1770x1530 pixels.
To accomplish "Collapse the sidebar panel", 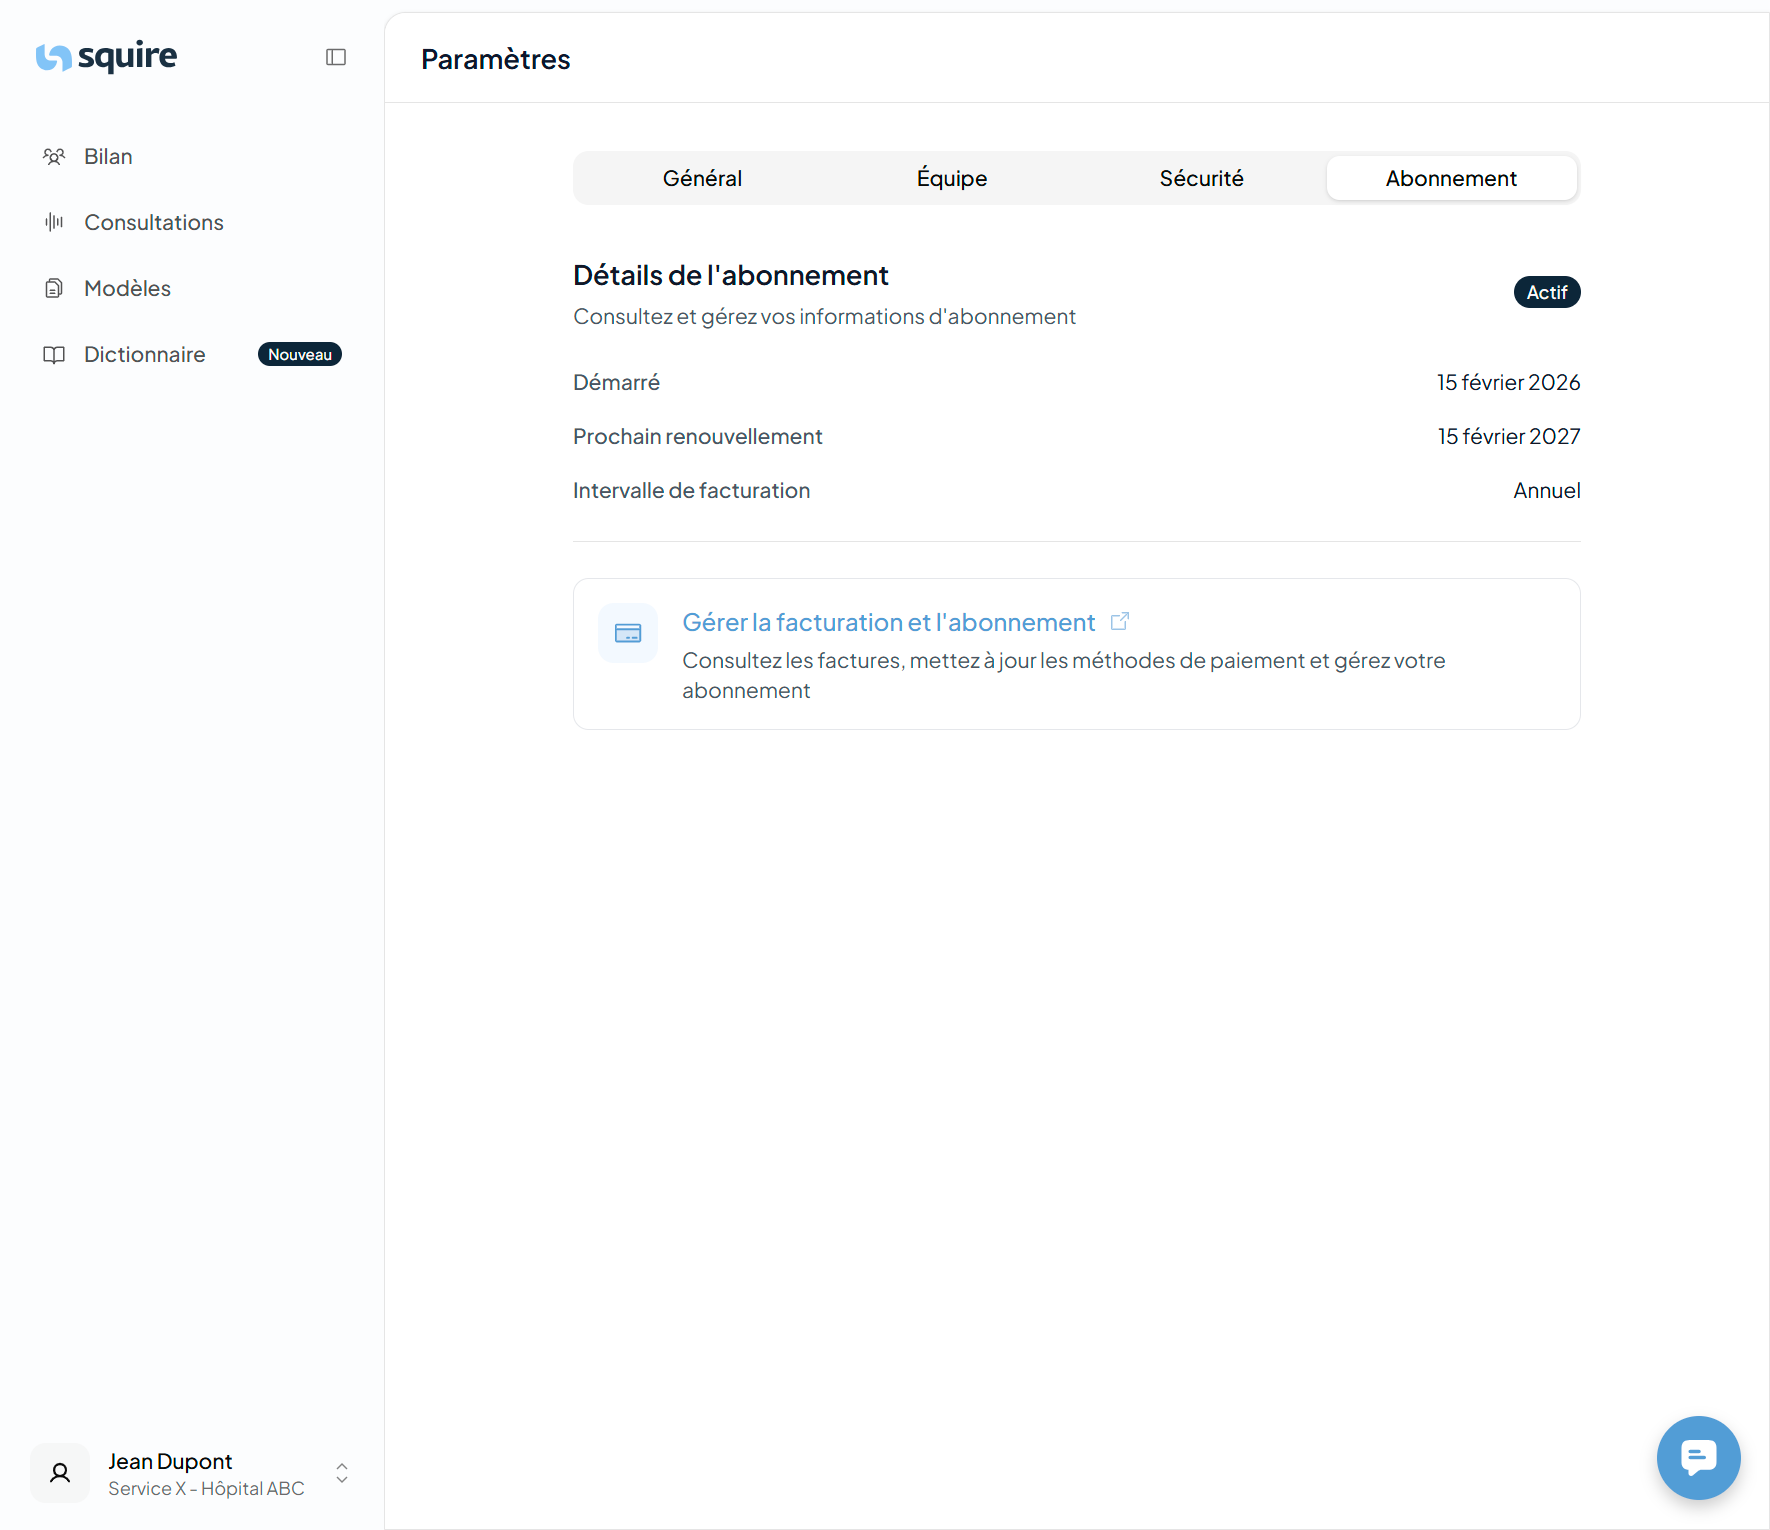I will tap(336, 57).
